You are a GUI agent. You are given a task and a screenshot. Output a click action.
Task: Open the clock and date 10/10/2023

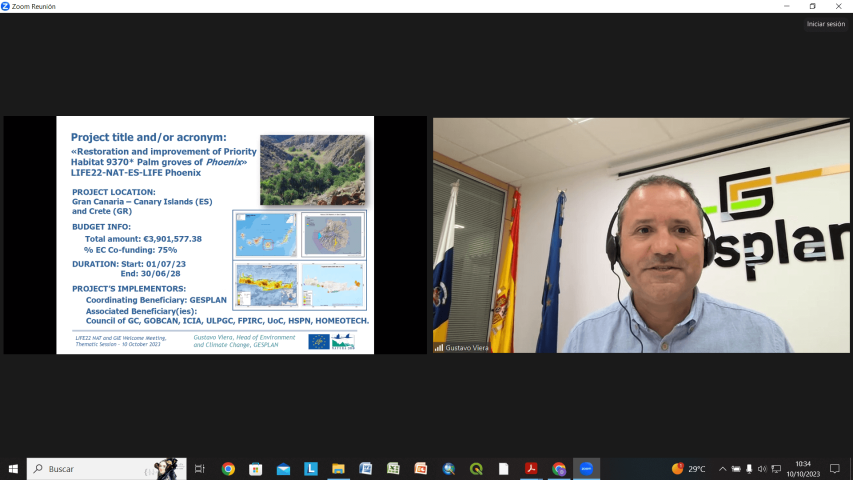coord(803,469)
